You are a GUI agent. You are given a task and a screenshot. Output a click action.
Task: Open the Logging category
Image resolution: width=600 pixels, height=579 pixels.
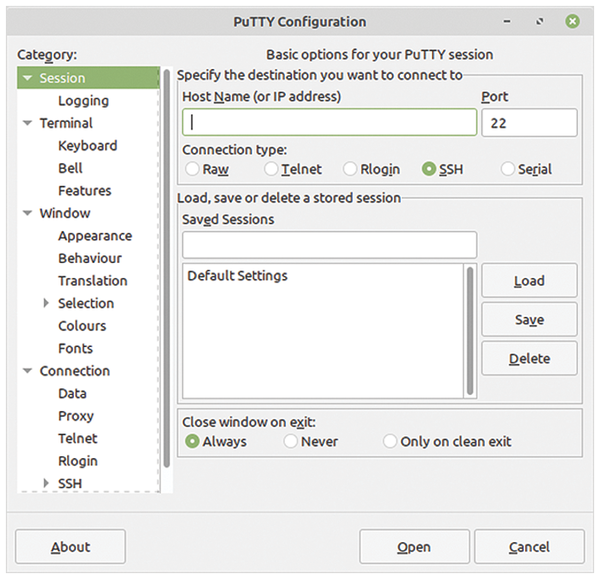coord(83,101)
